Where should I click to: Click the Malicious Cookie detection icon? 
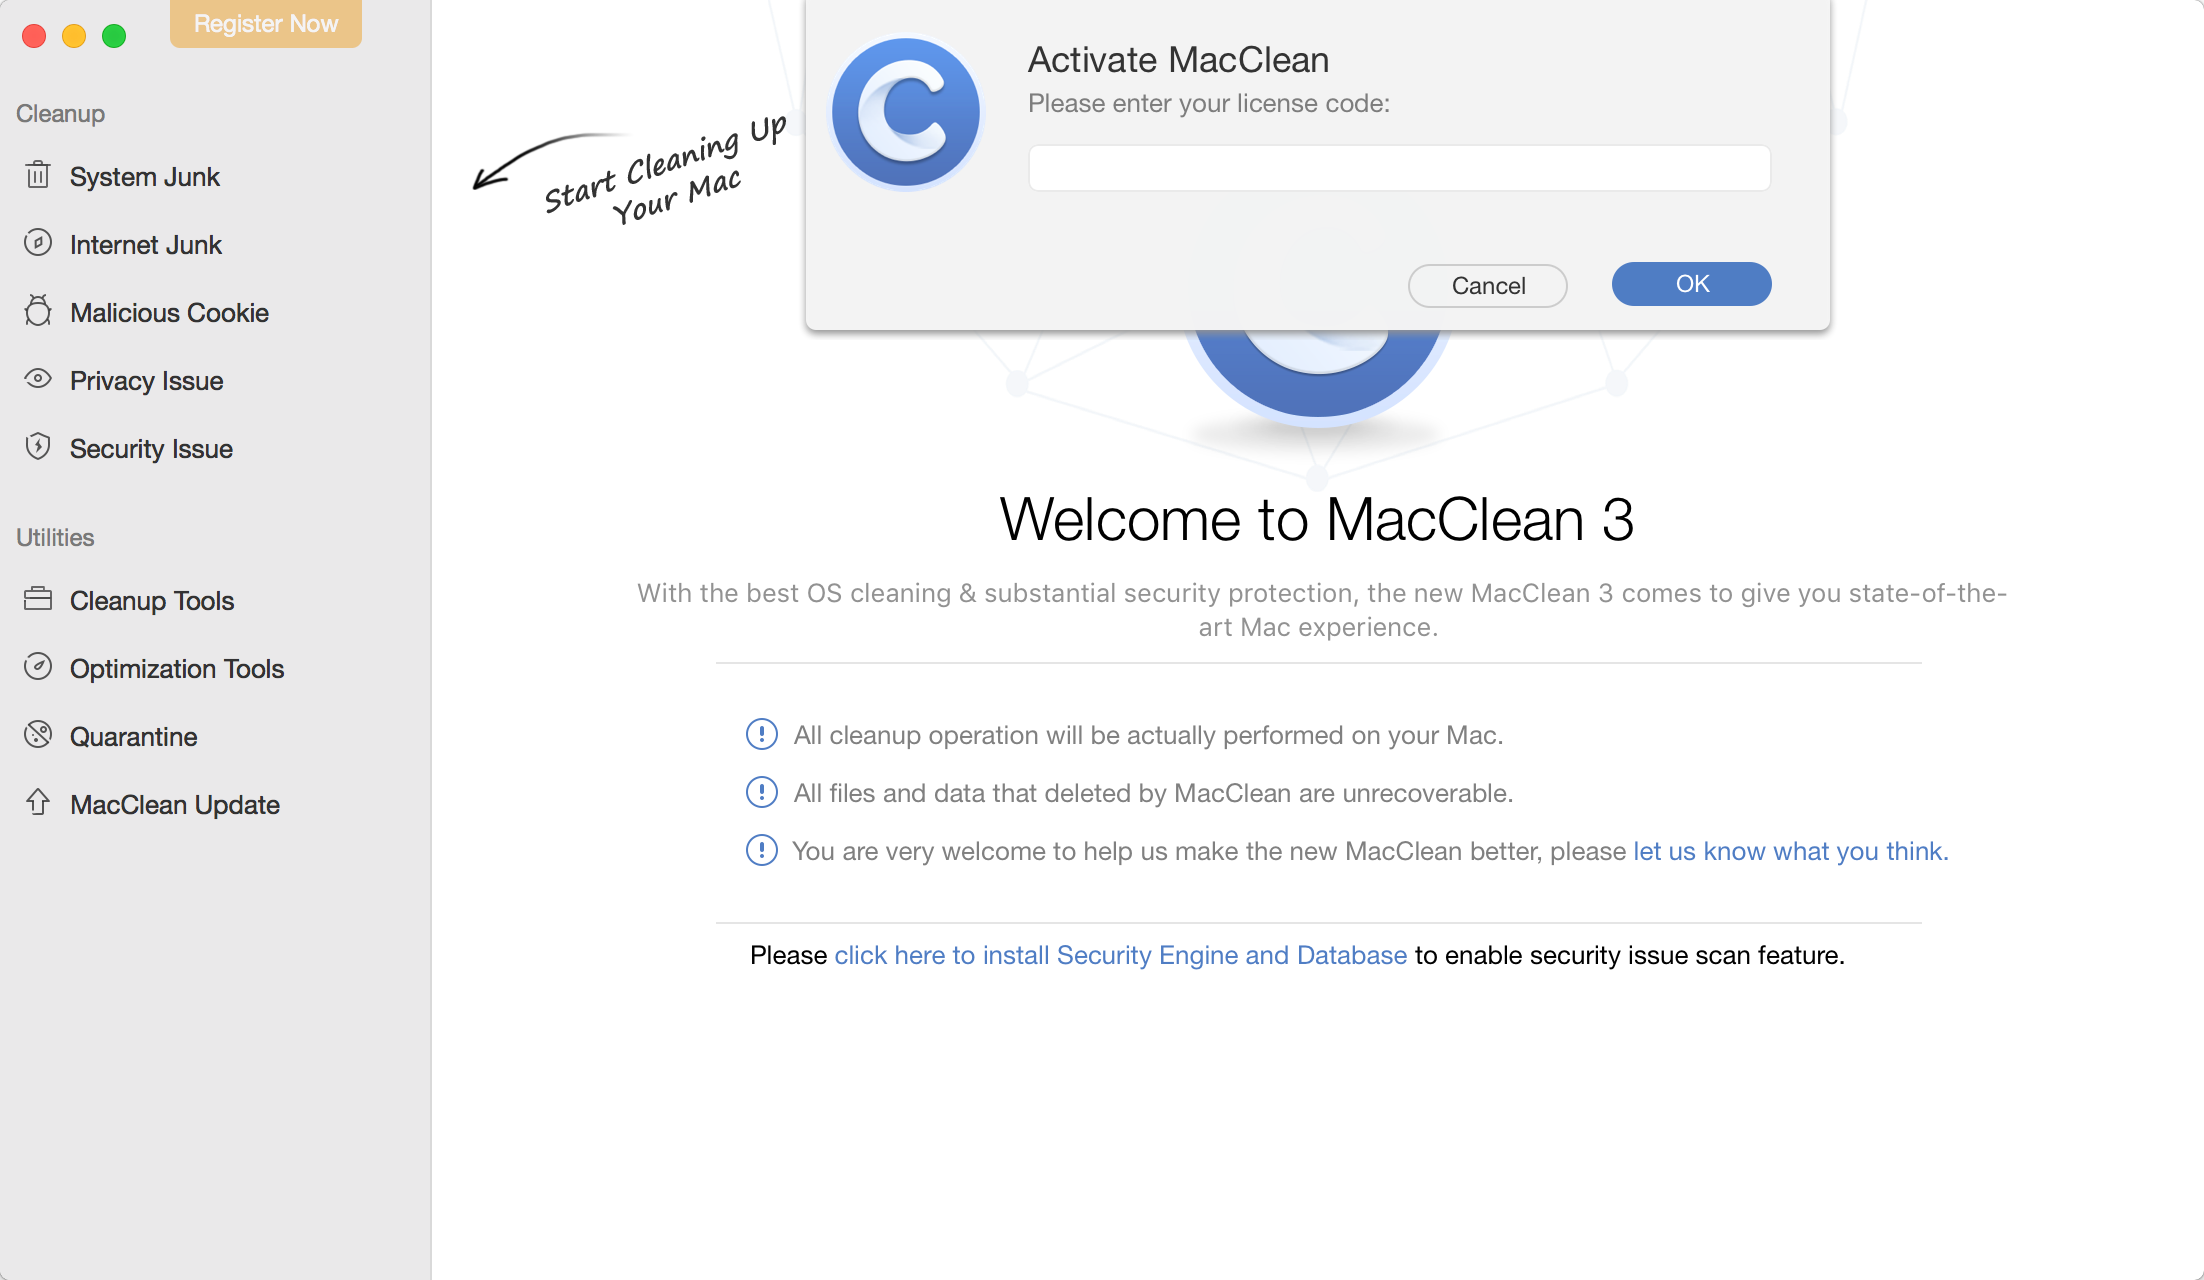pos(38,311)
